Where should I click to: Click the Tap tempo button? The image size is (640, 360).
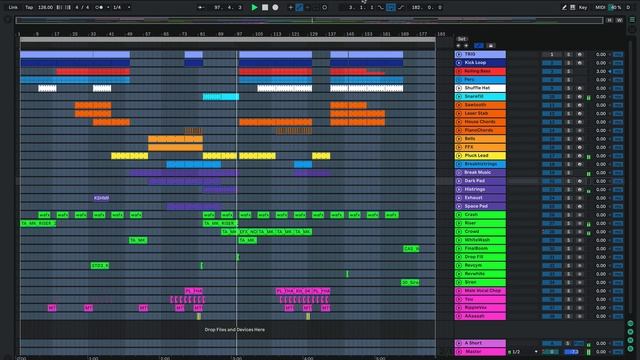(x=29, y=7)
